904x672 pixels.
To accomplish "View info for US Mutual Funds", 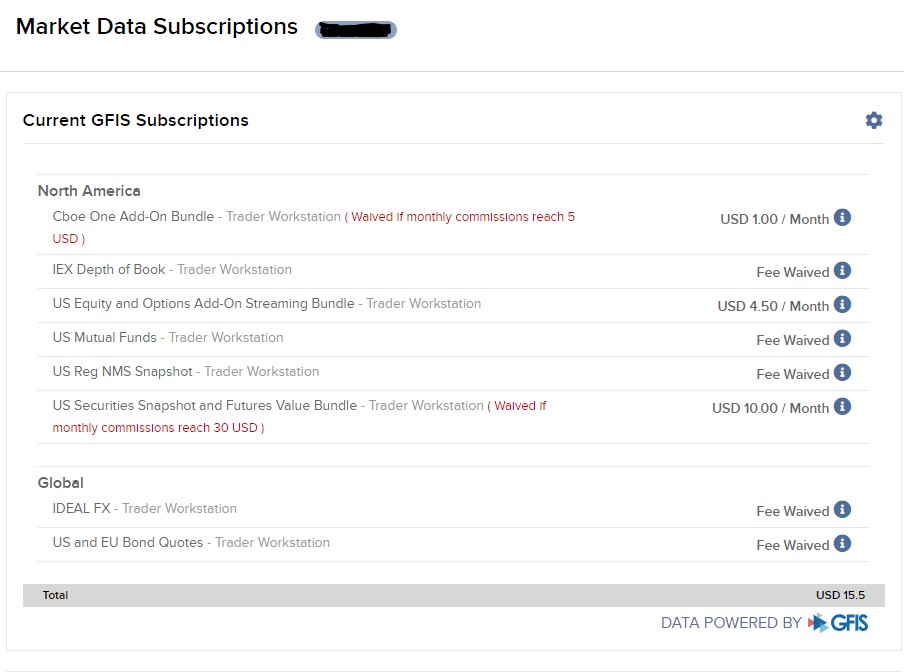I will pyautogui.click(x=842, y=338).
